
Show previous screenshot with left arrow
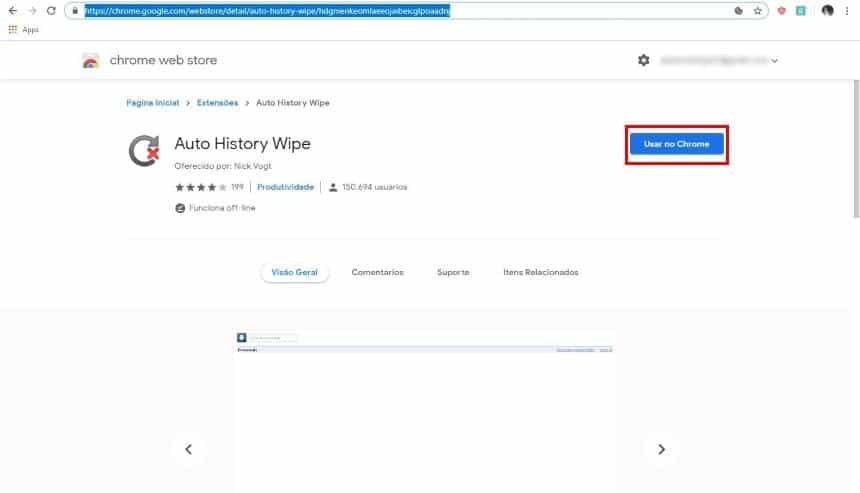(x=189, y=450)
